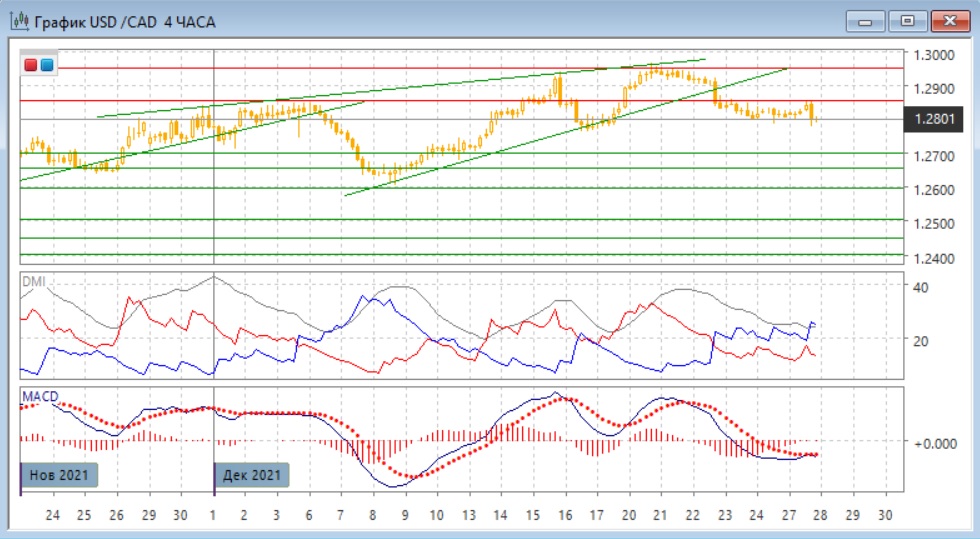Viewport: 980px width, 539px height.
Task: Jump to the Нов 2021 month marker
Action: click(x=59, y=474)
